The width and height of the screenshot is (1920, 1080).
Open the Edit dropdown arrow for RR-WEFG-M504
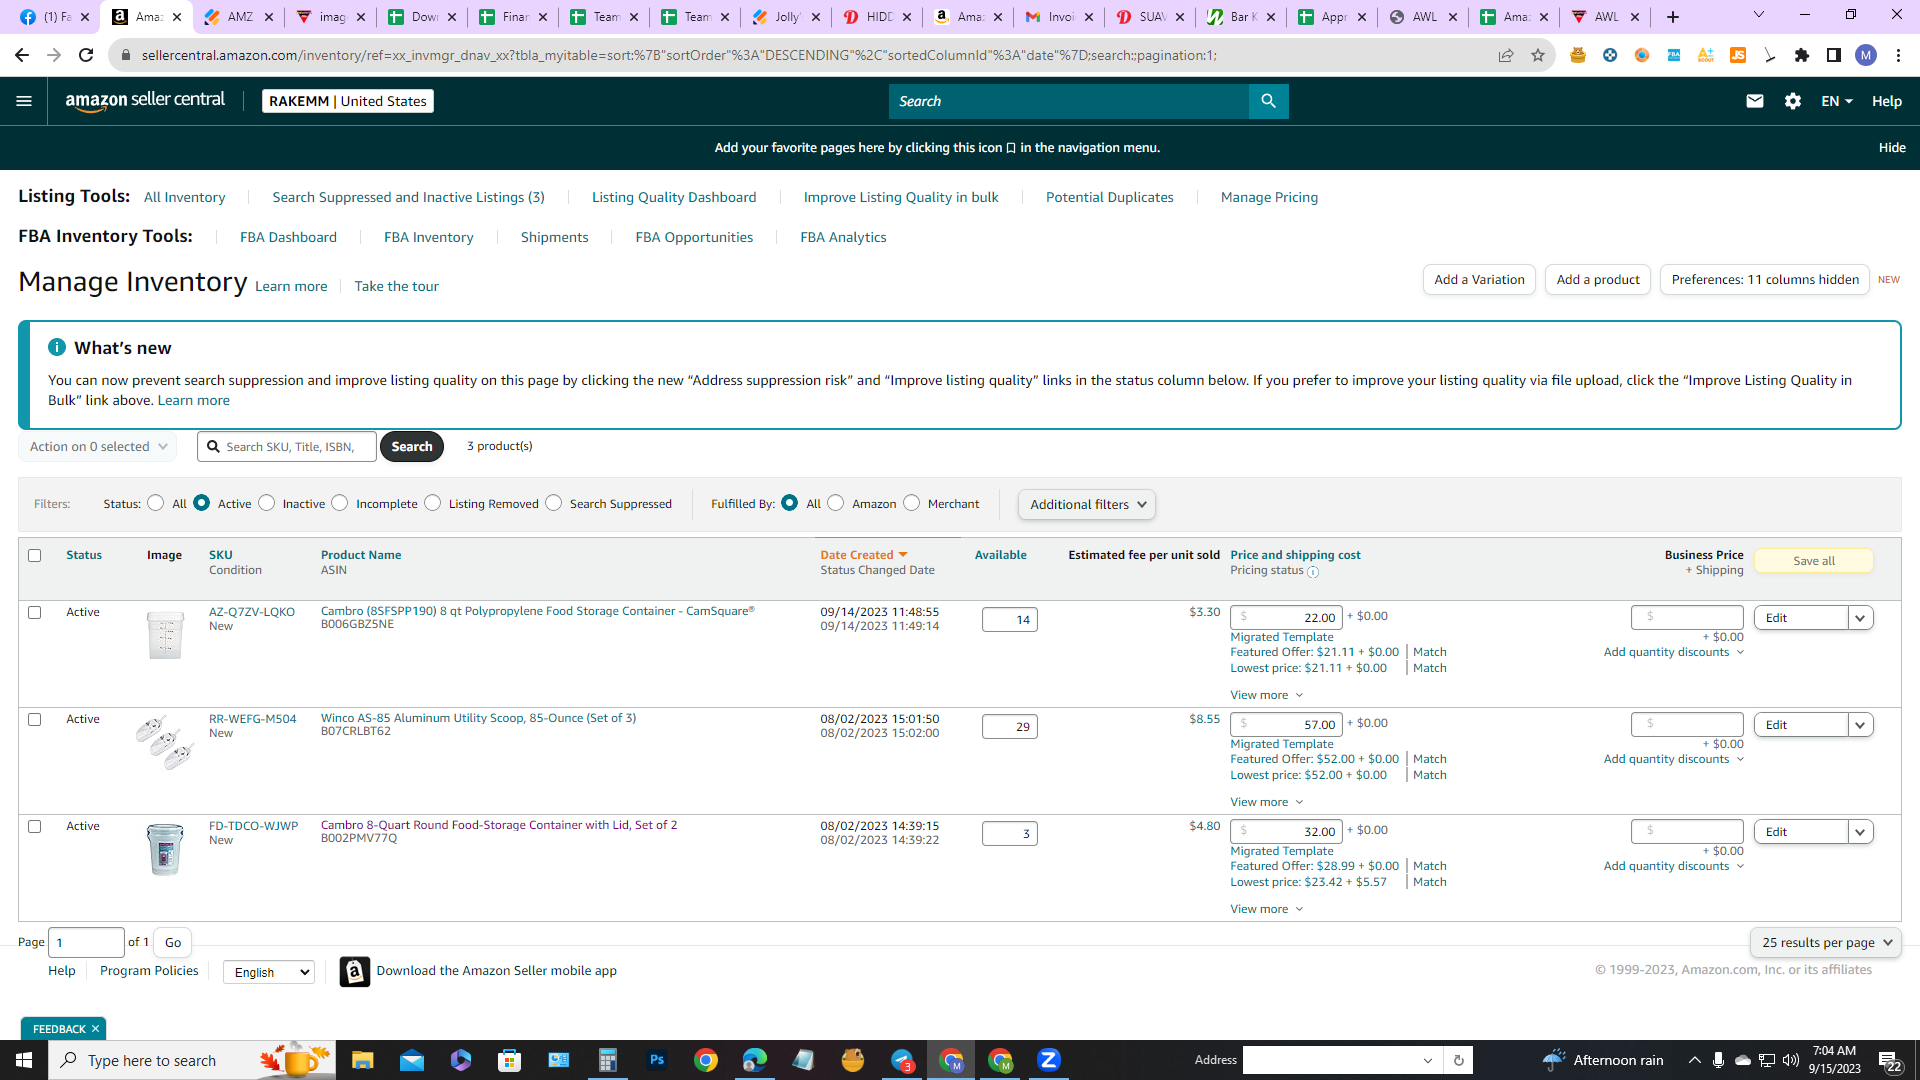pyautogui.click(x=1860, y=725)
